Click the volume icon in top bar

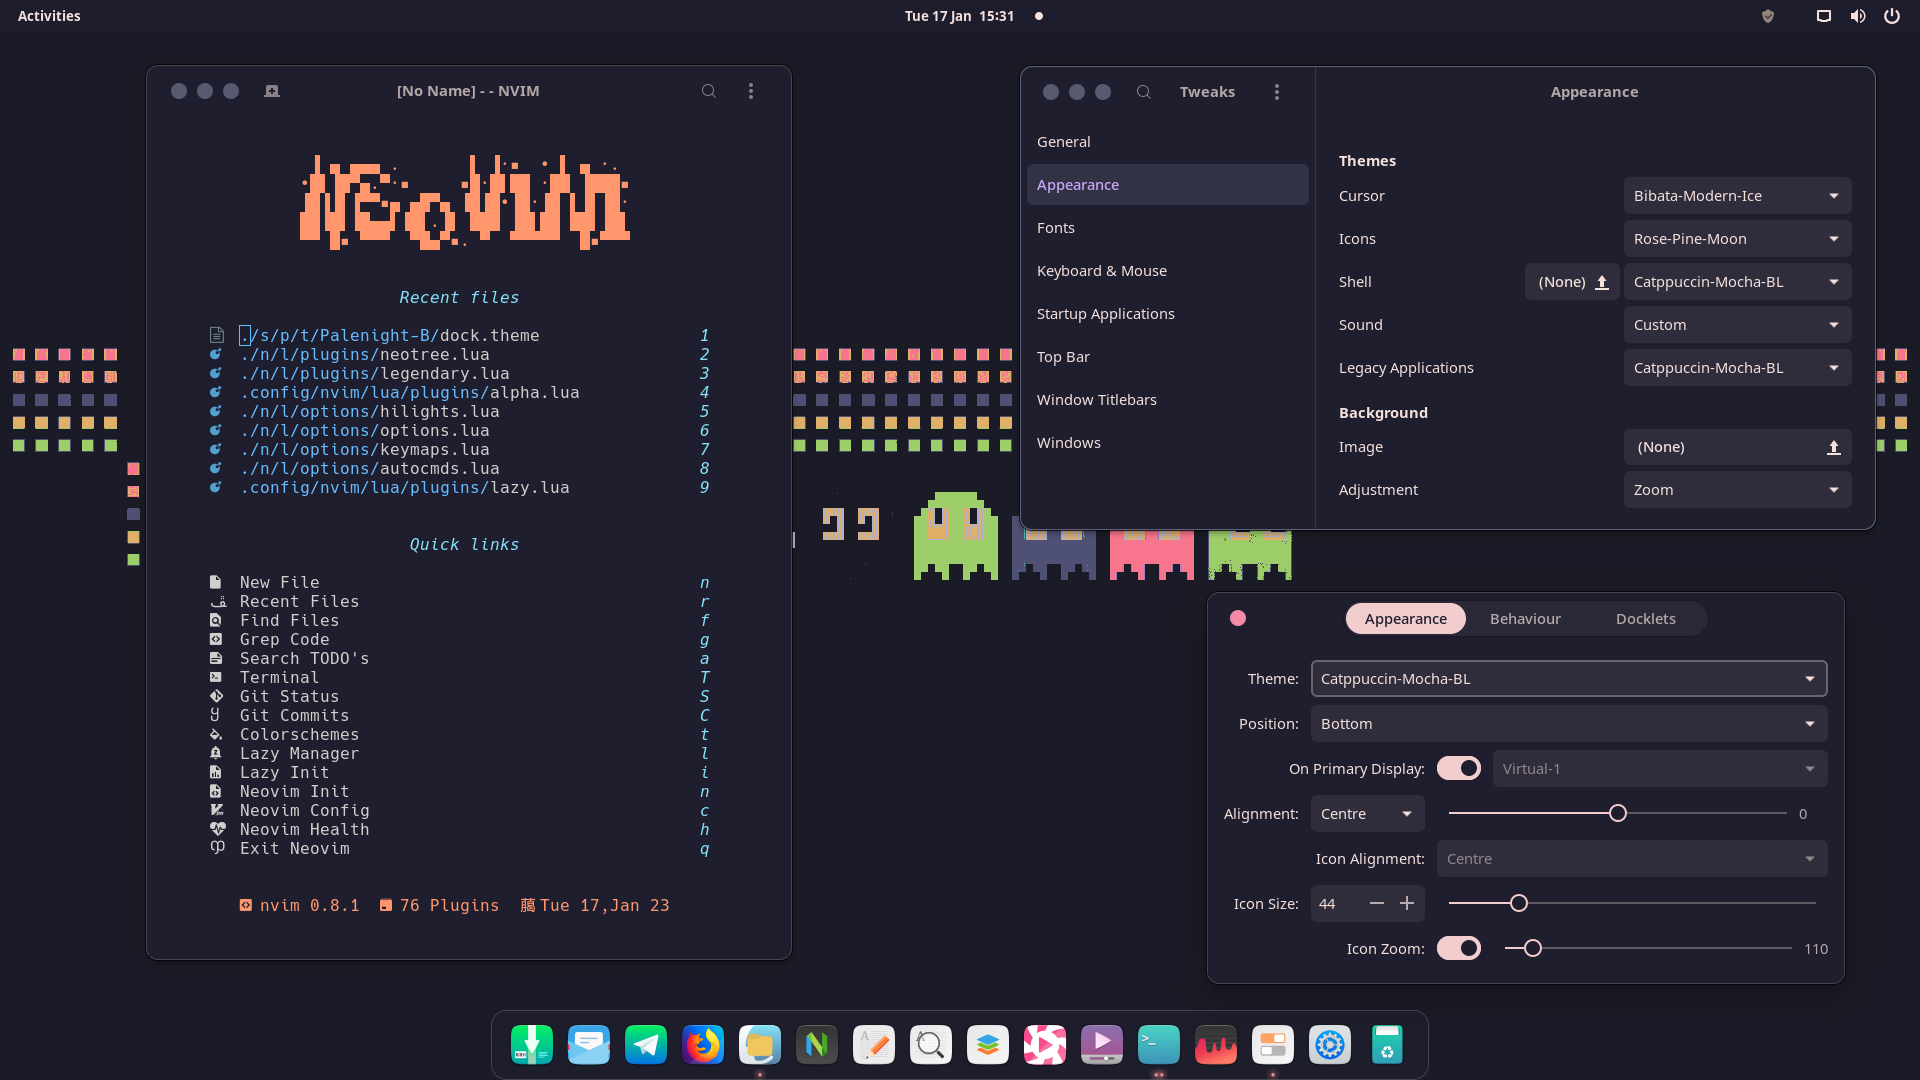pyautogui.click(x=1858, y=16)
